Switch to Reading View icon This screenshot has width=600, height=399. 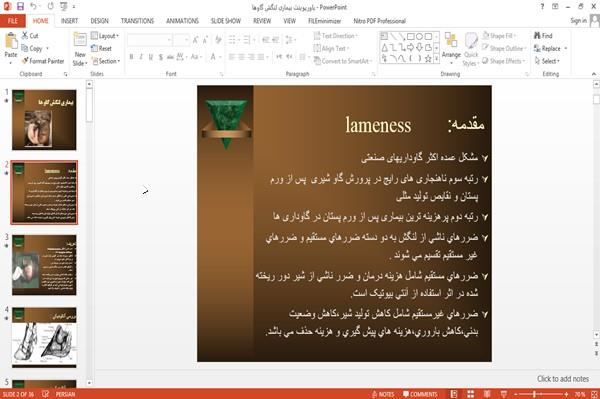(x=487, y=394)
